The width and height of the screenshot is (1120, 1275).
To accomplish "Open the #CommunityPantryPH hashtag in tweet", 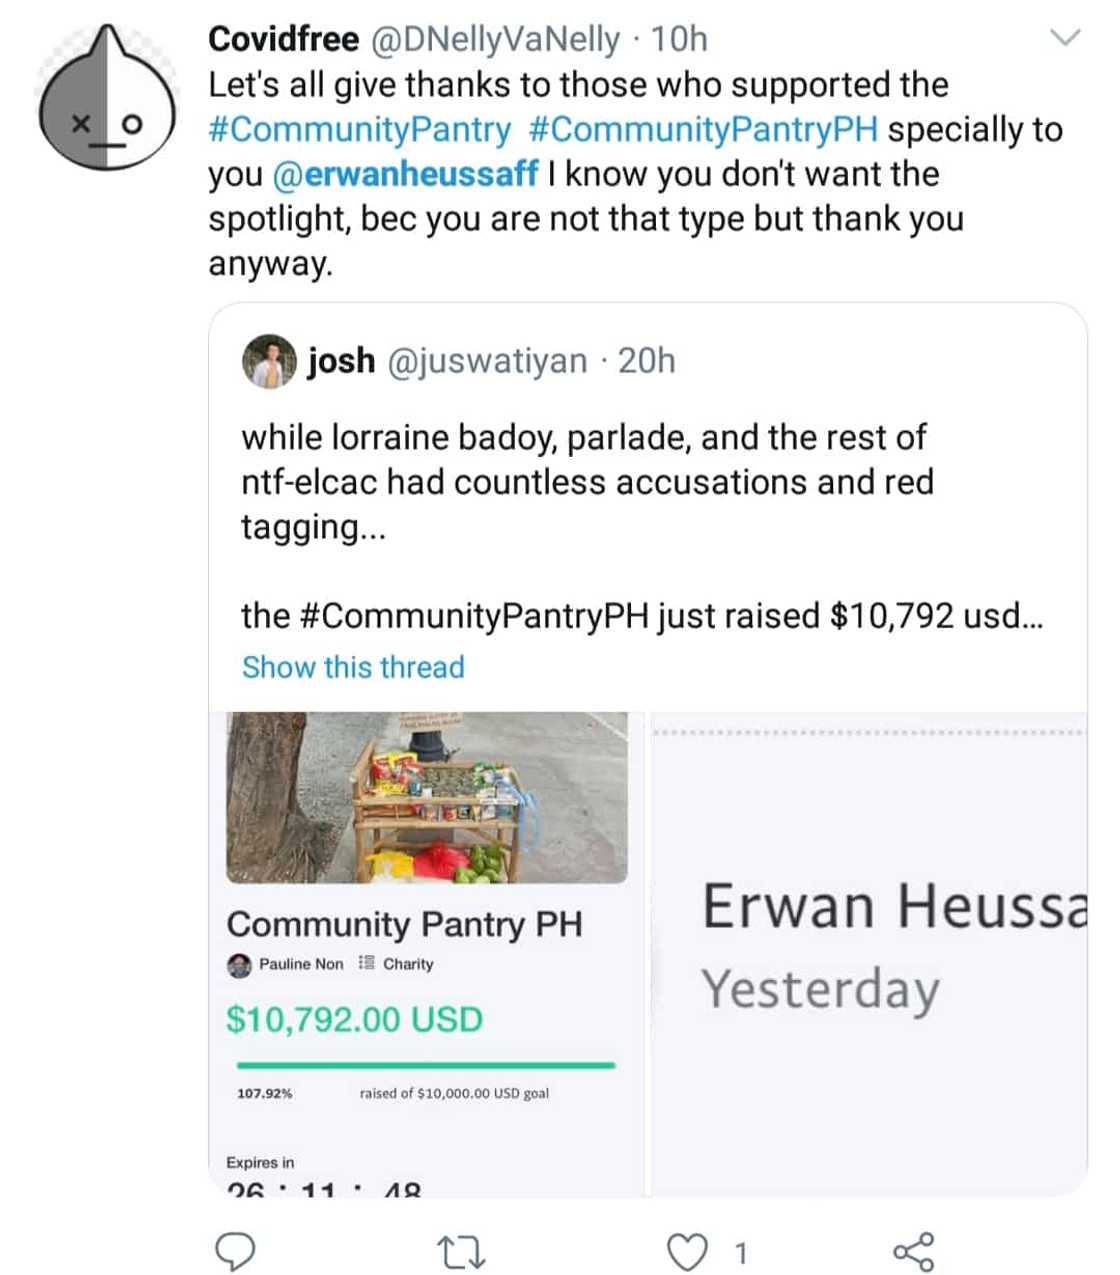I will pyautogui.click(x=702, y=130).
